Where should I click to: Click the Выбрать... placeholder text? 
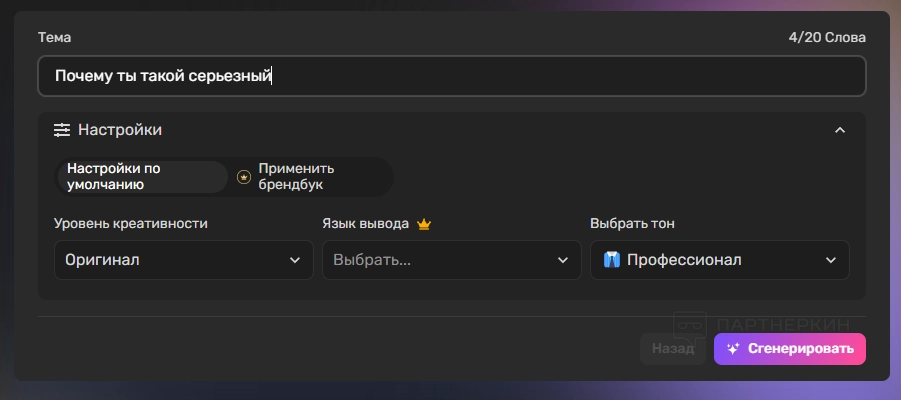[x=372, y=260]
